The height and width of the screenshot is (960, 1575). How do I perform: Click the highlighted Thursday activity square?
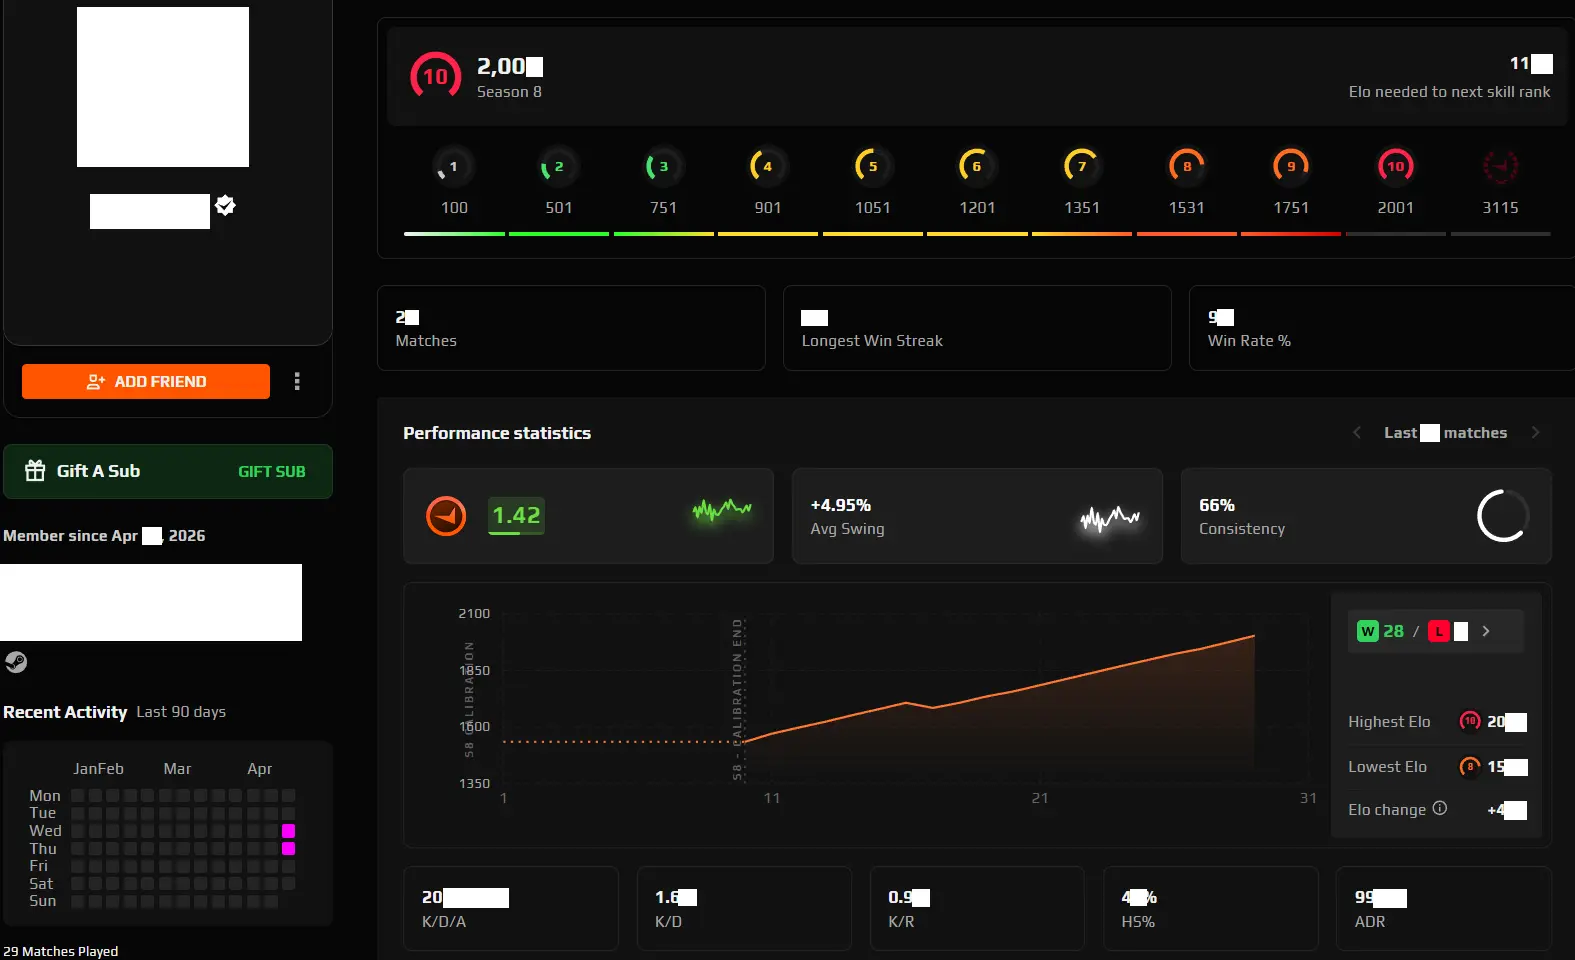tap(288, 849)
